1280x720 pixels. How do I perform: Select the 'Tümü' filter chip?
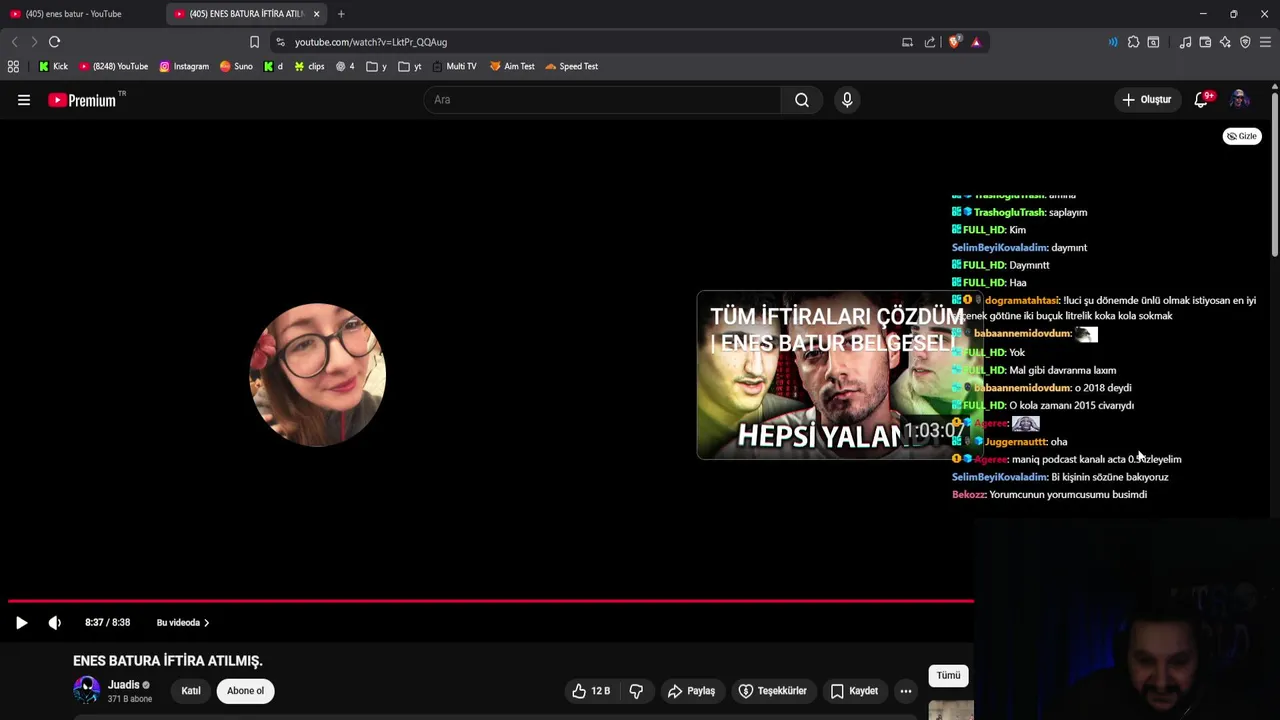tap(948, 675)
